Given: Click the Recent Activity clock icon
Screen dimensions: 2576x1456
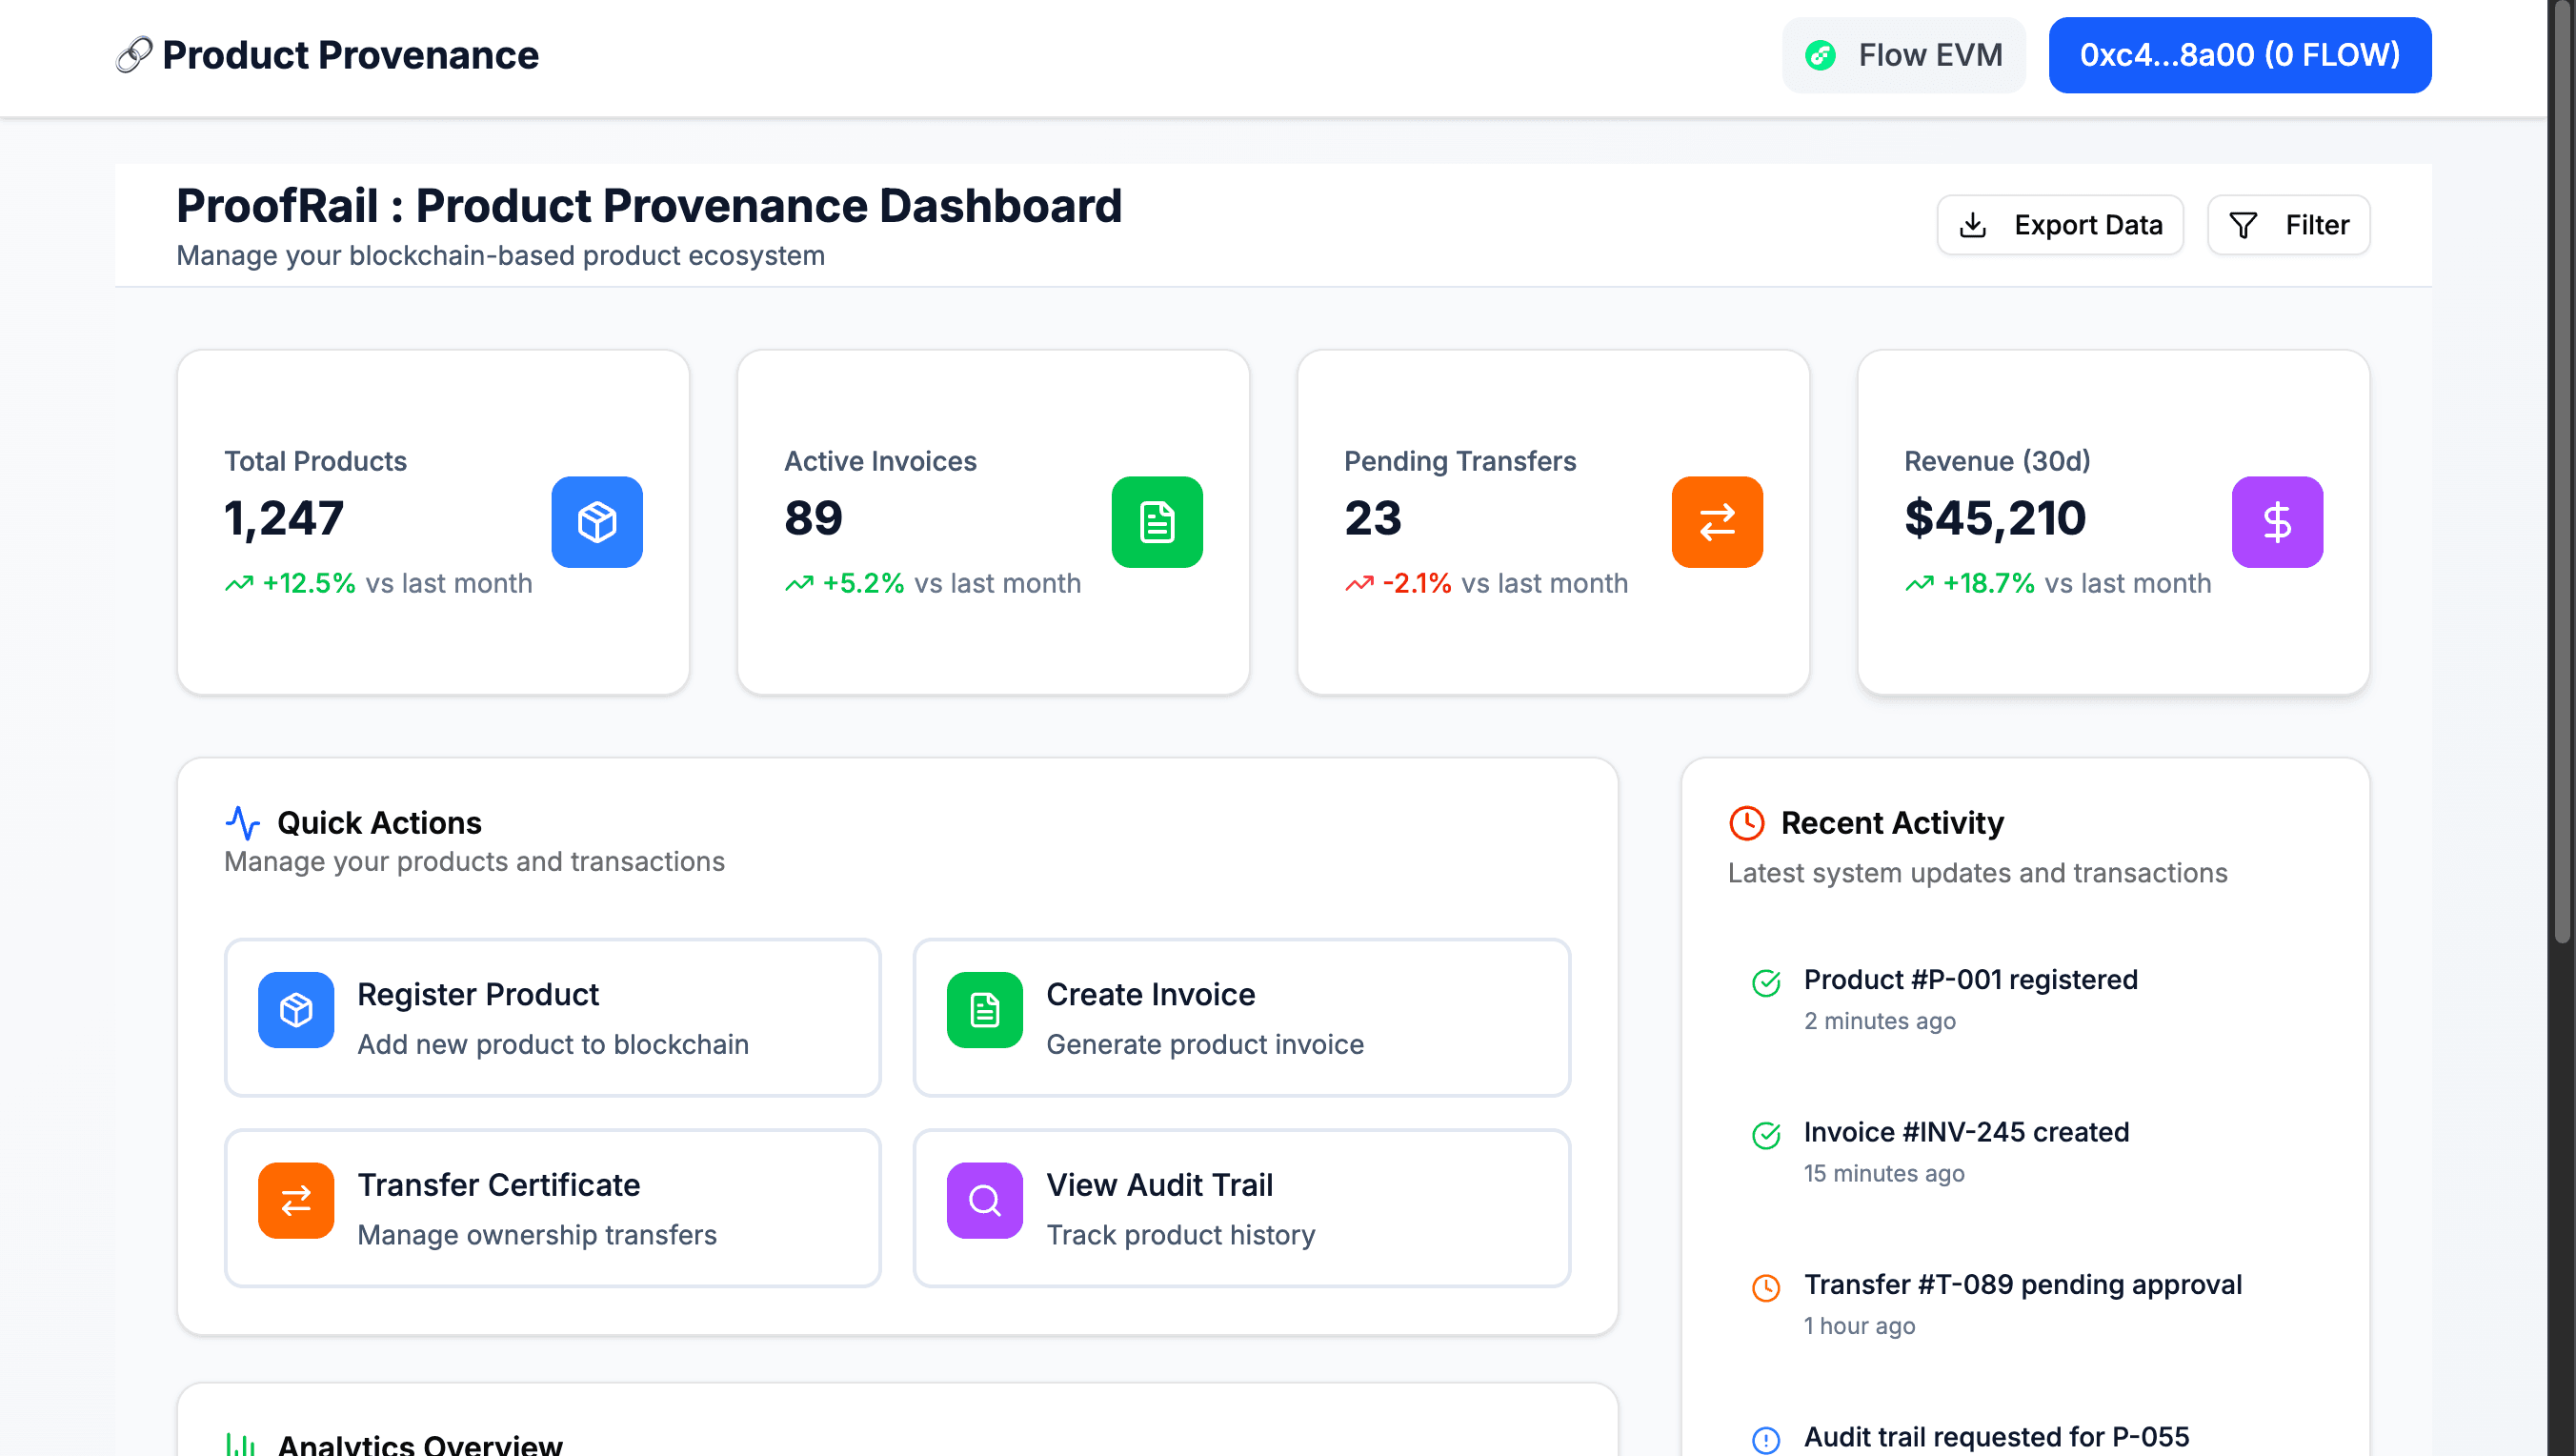Looking at the screenshot, I should tap(1746, 823).
